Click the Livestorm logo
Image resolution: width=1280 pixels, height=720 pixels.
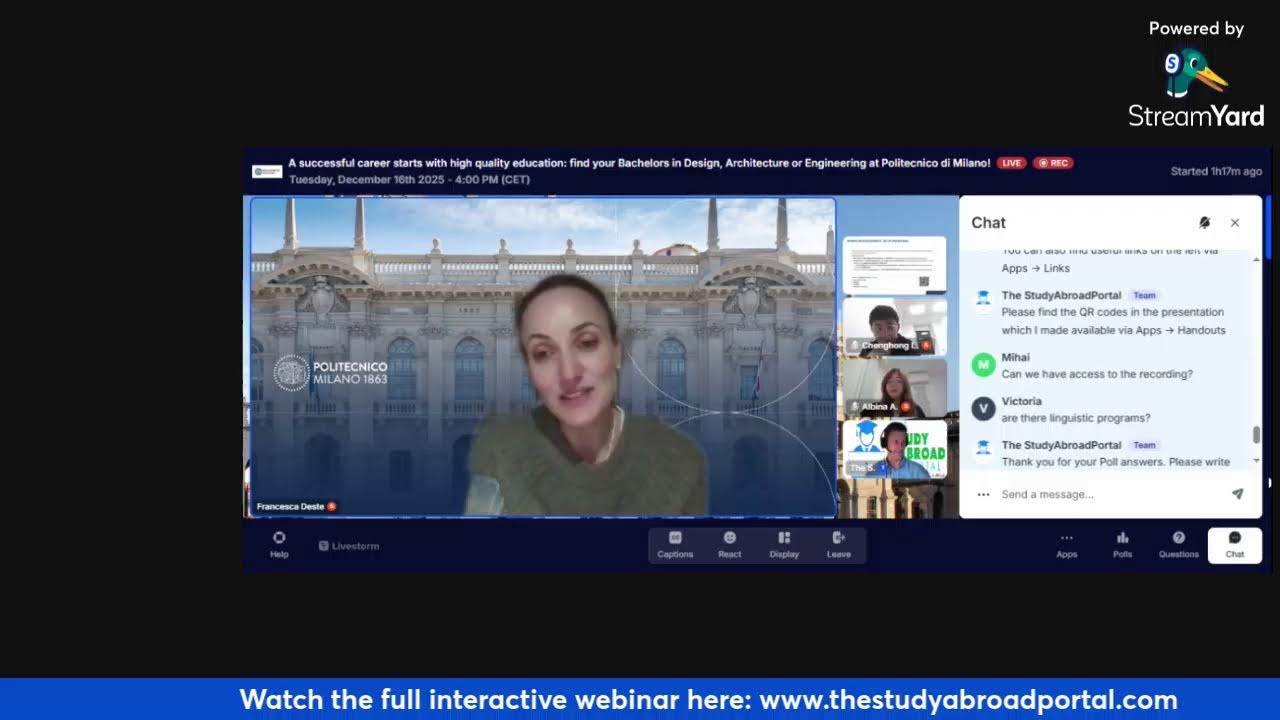pos(349,546)
